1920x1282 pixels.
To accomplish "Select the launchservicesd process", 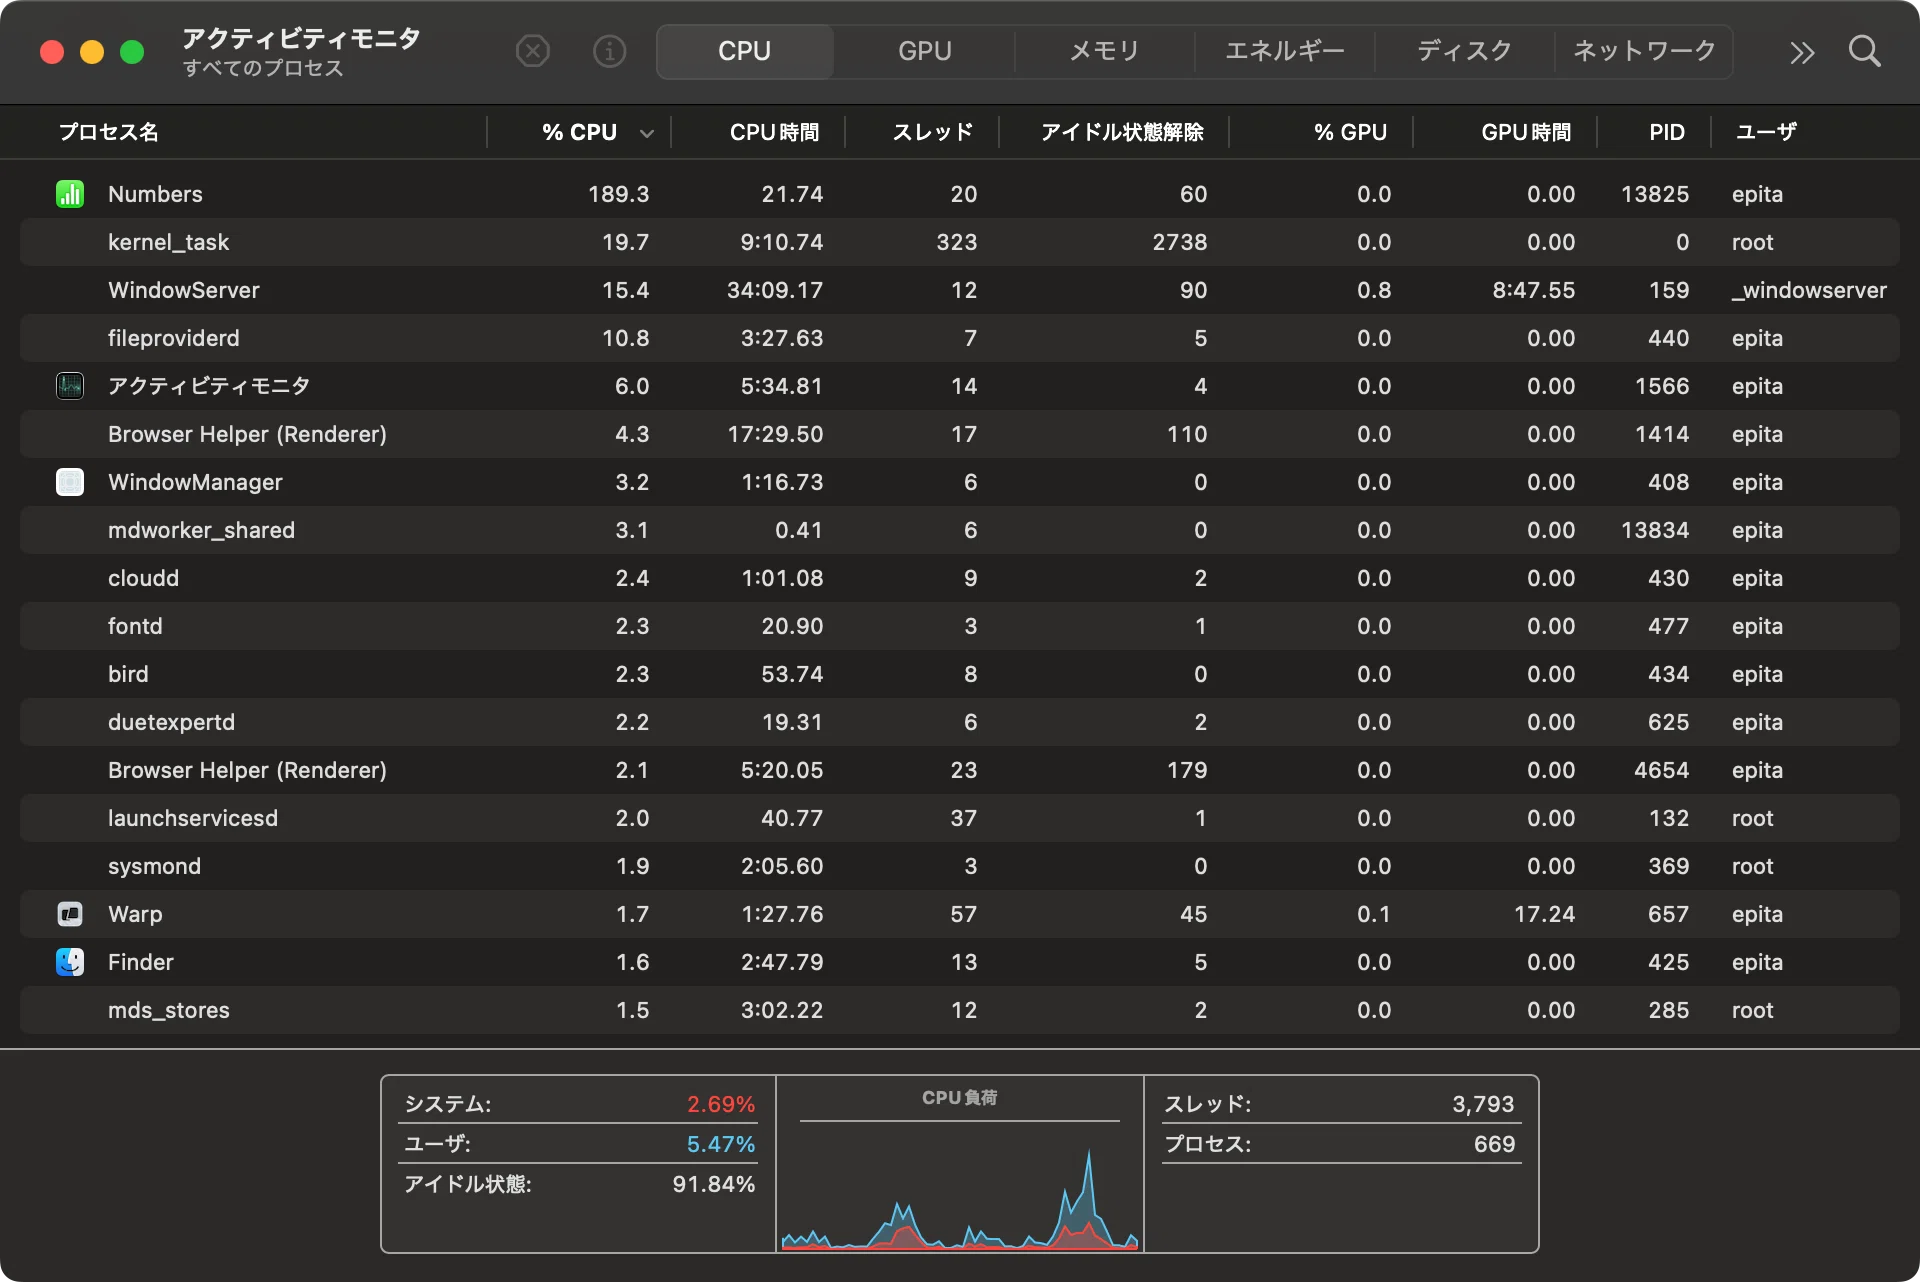I will tap(960, 818).
